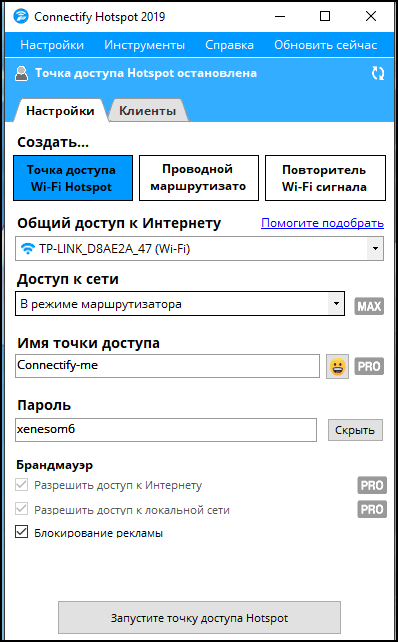Select the Настройки tab
Screen dimensions: 398x642
pos(60,111)
